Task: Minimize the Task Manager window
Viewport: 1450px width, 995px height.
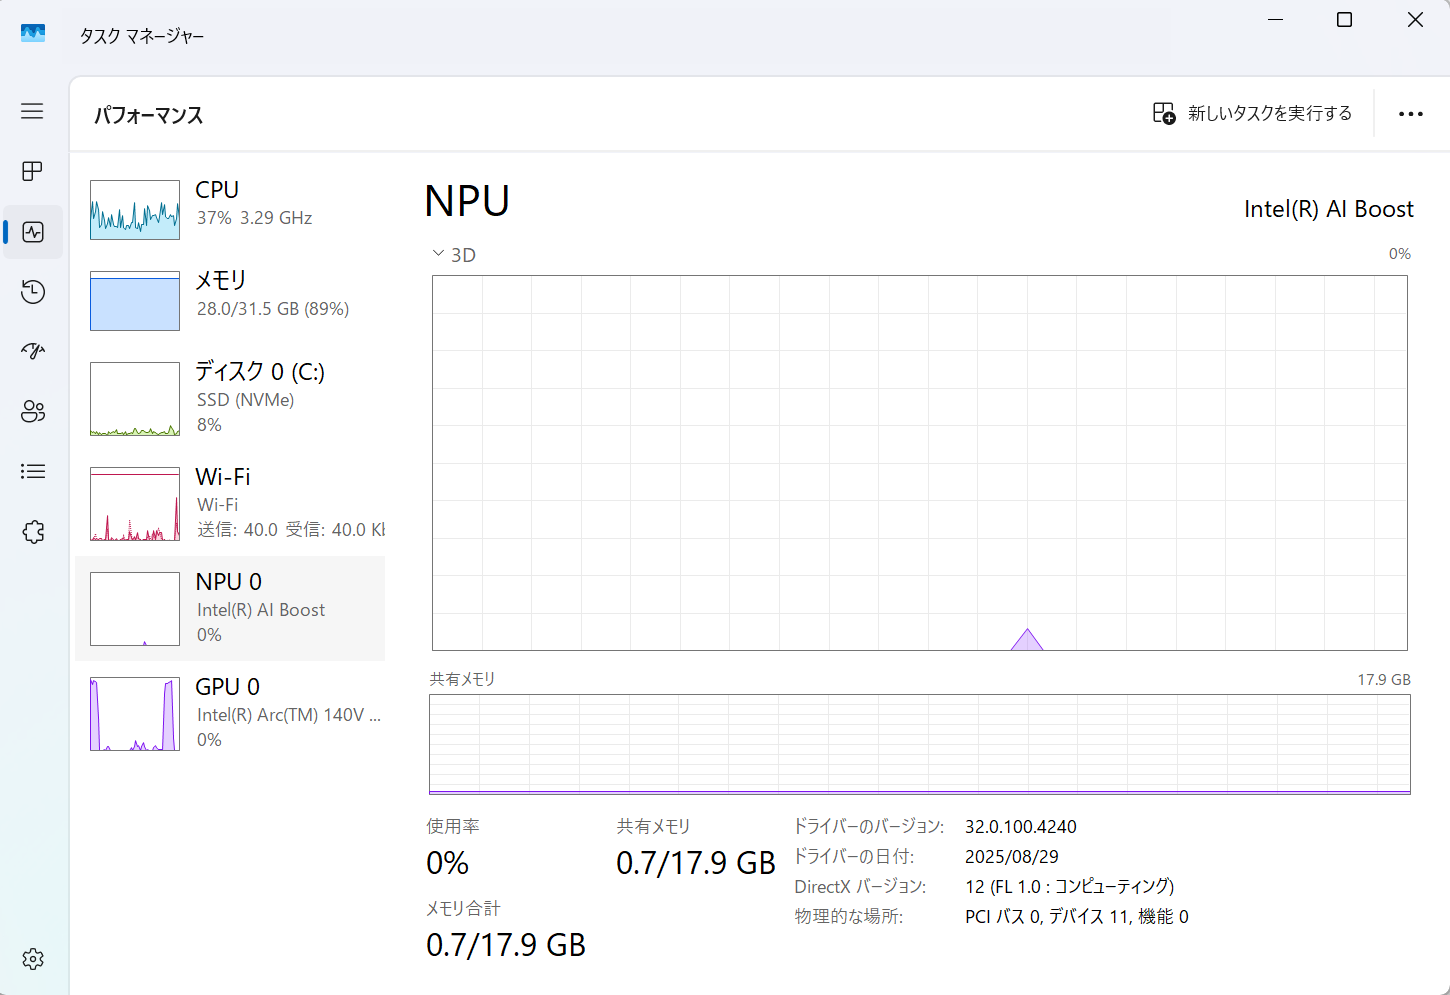Action: click(1275, 20)
